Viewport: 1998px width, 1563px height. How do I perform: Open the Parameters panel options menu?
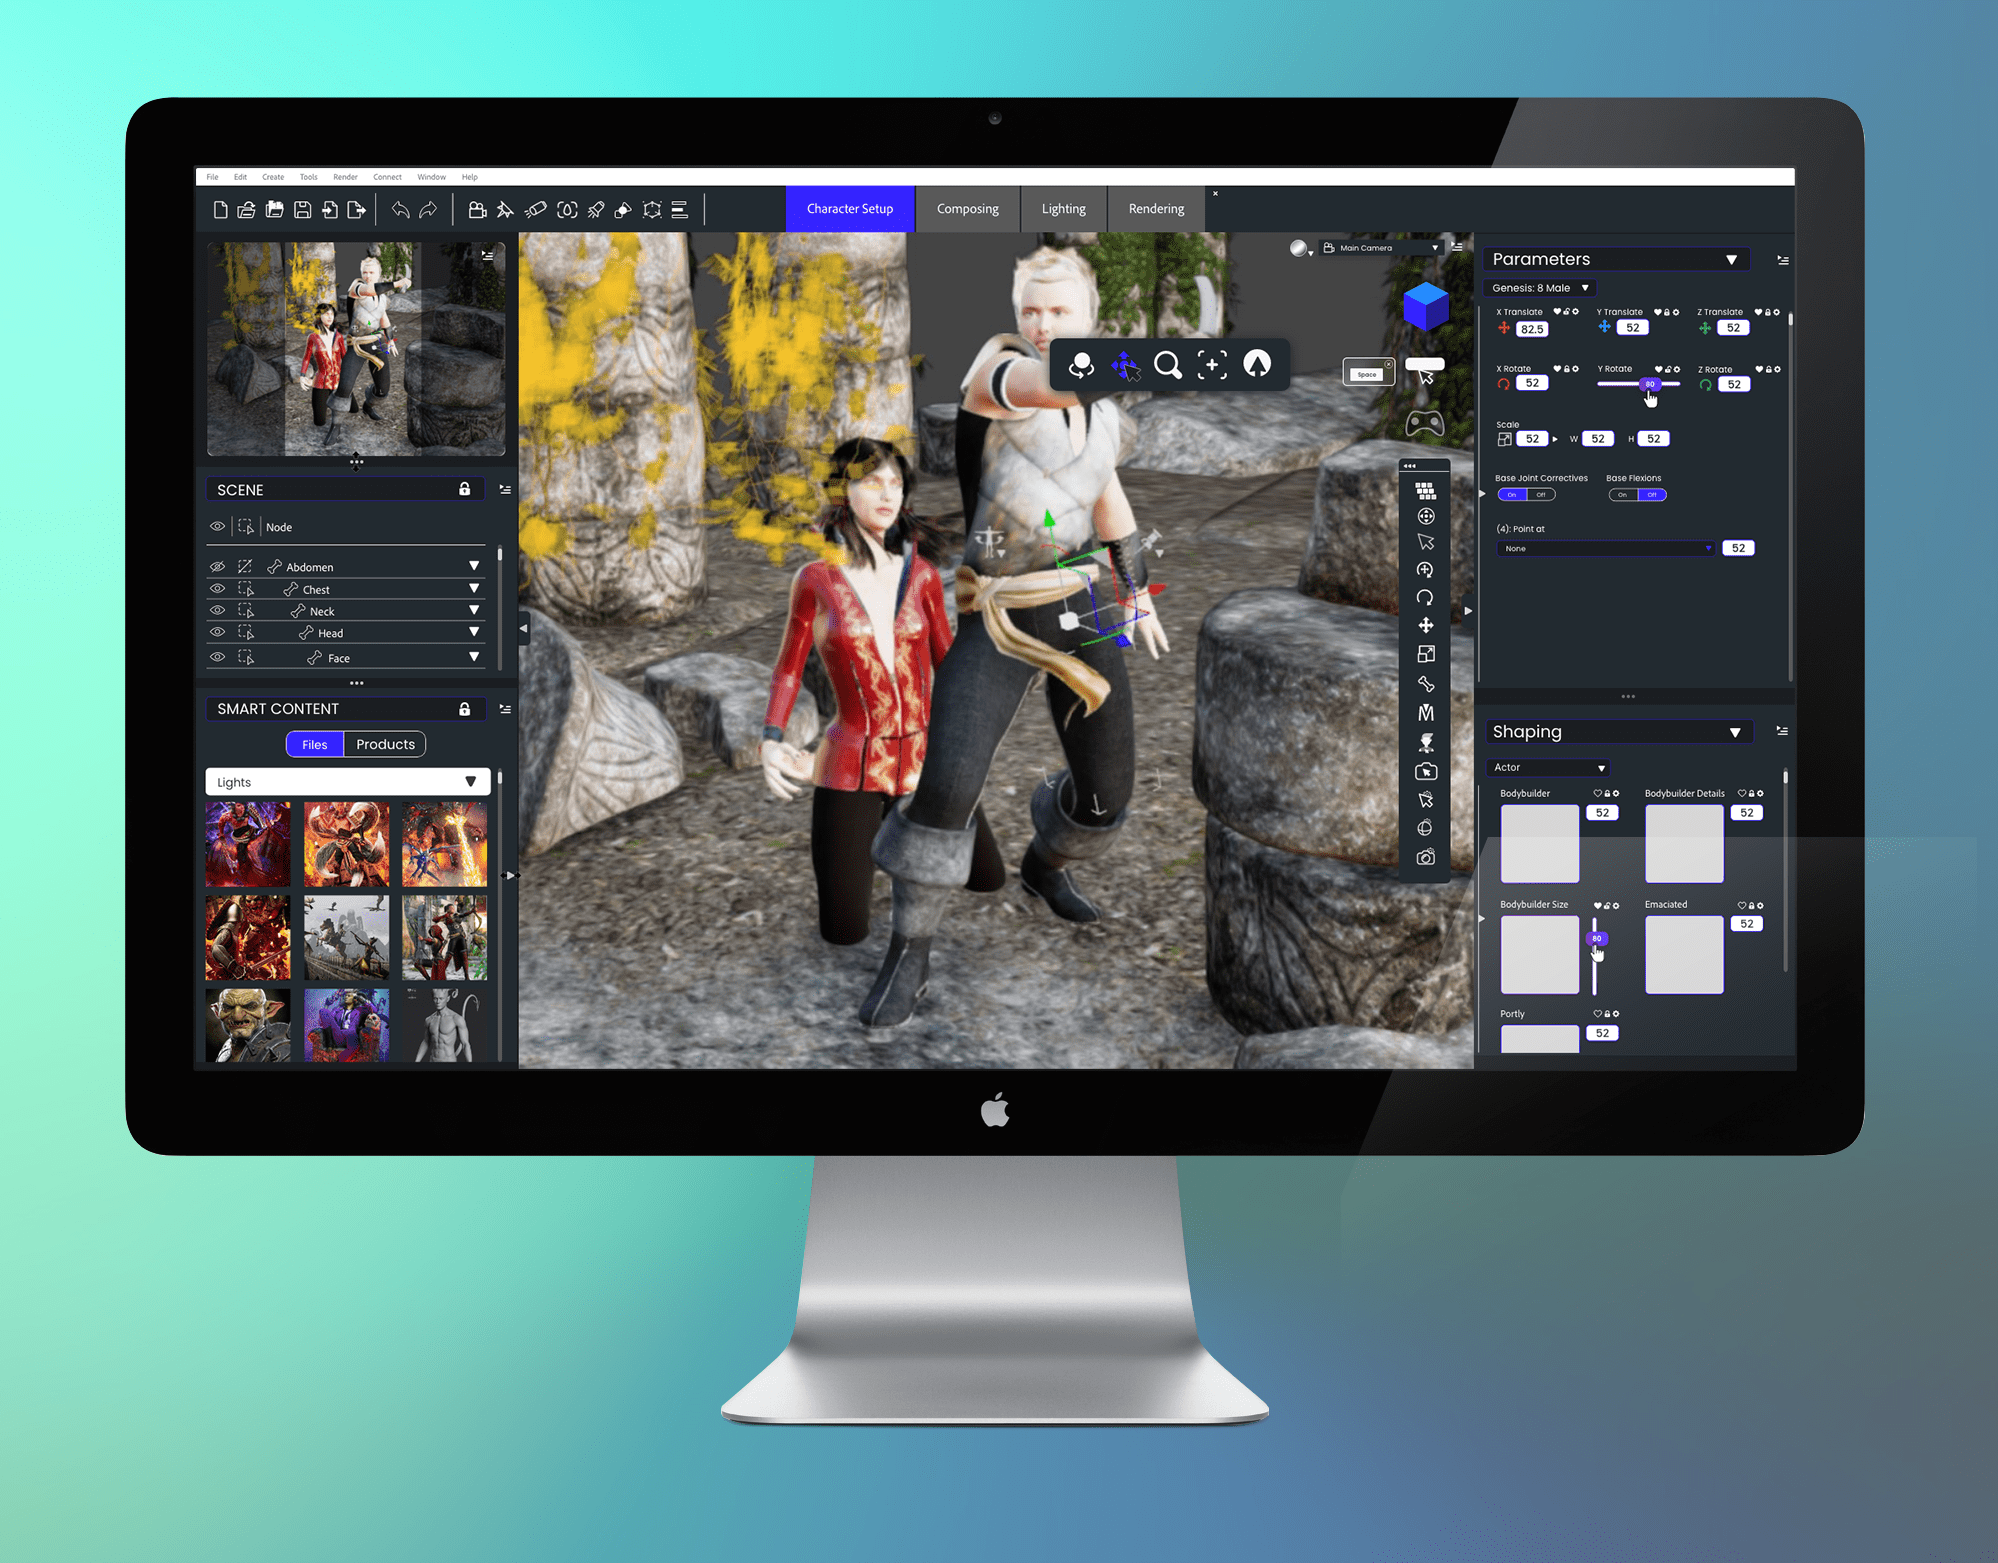coord(1782,259)
